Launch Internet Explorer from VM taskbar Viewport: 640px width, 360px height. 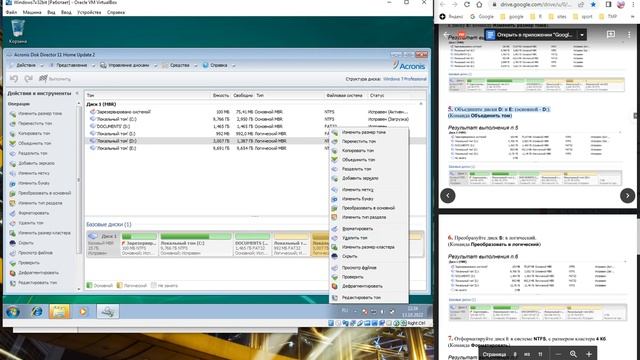[37, 312]
